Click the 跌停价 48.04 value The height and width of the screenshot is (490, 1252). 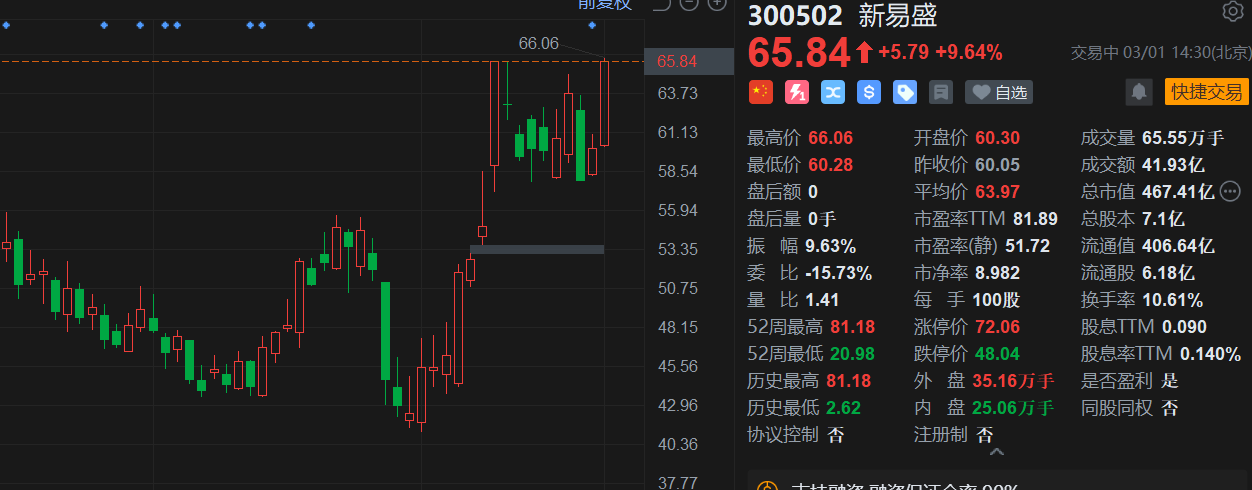coord(997,353)
